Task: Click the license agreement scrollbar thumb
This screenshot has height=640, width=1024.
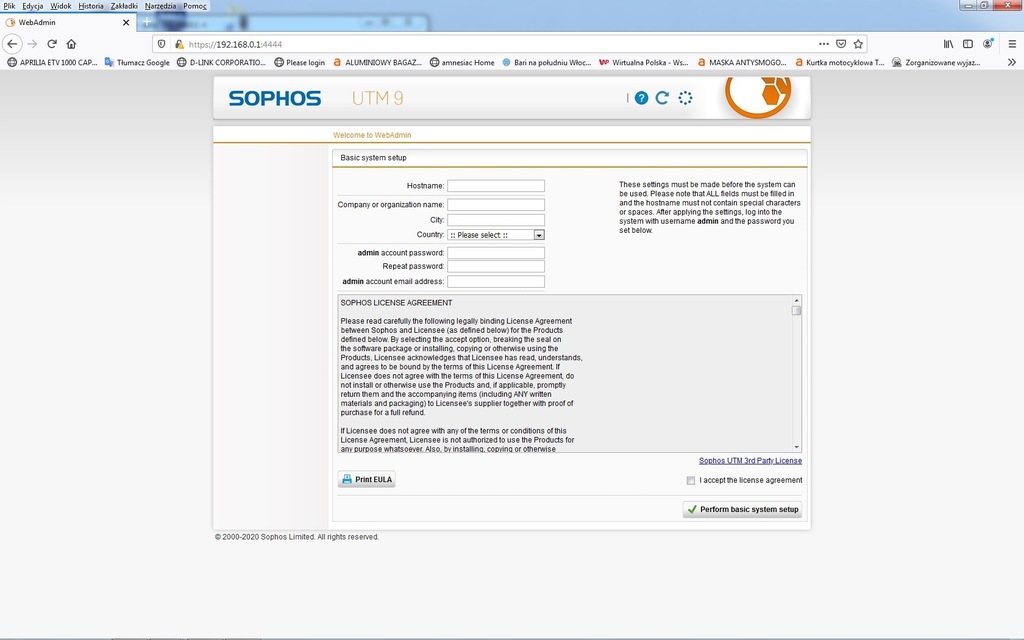Action: [x=796, y=311]
